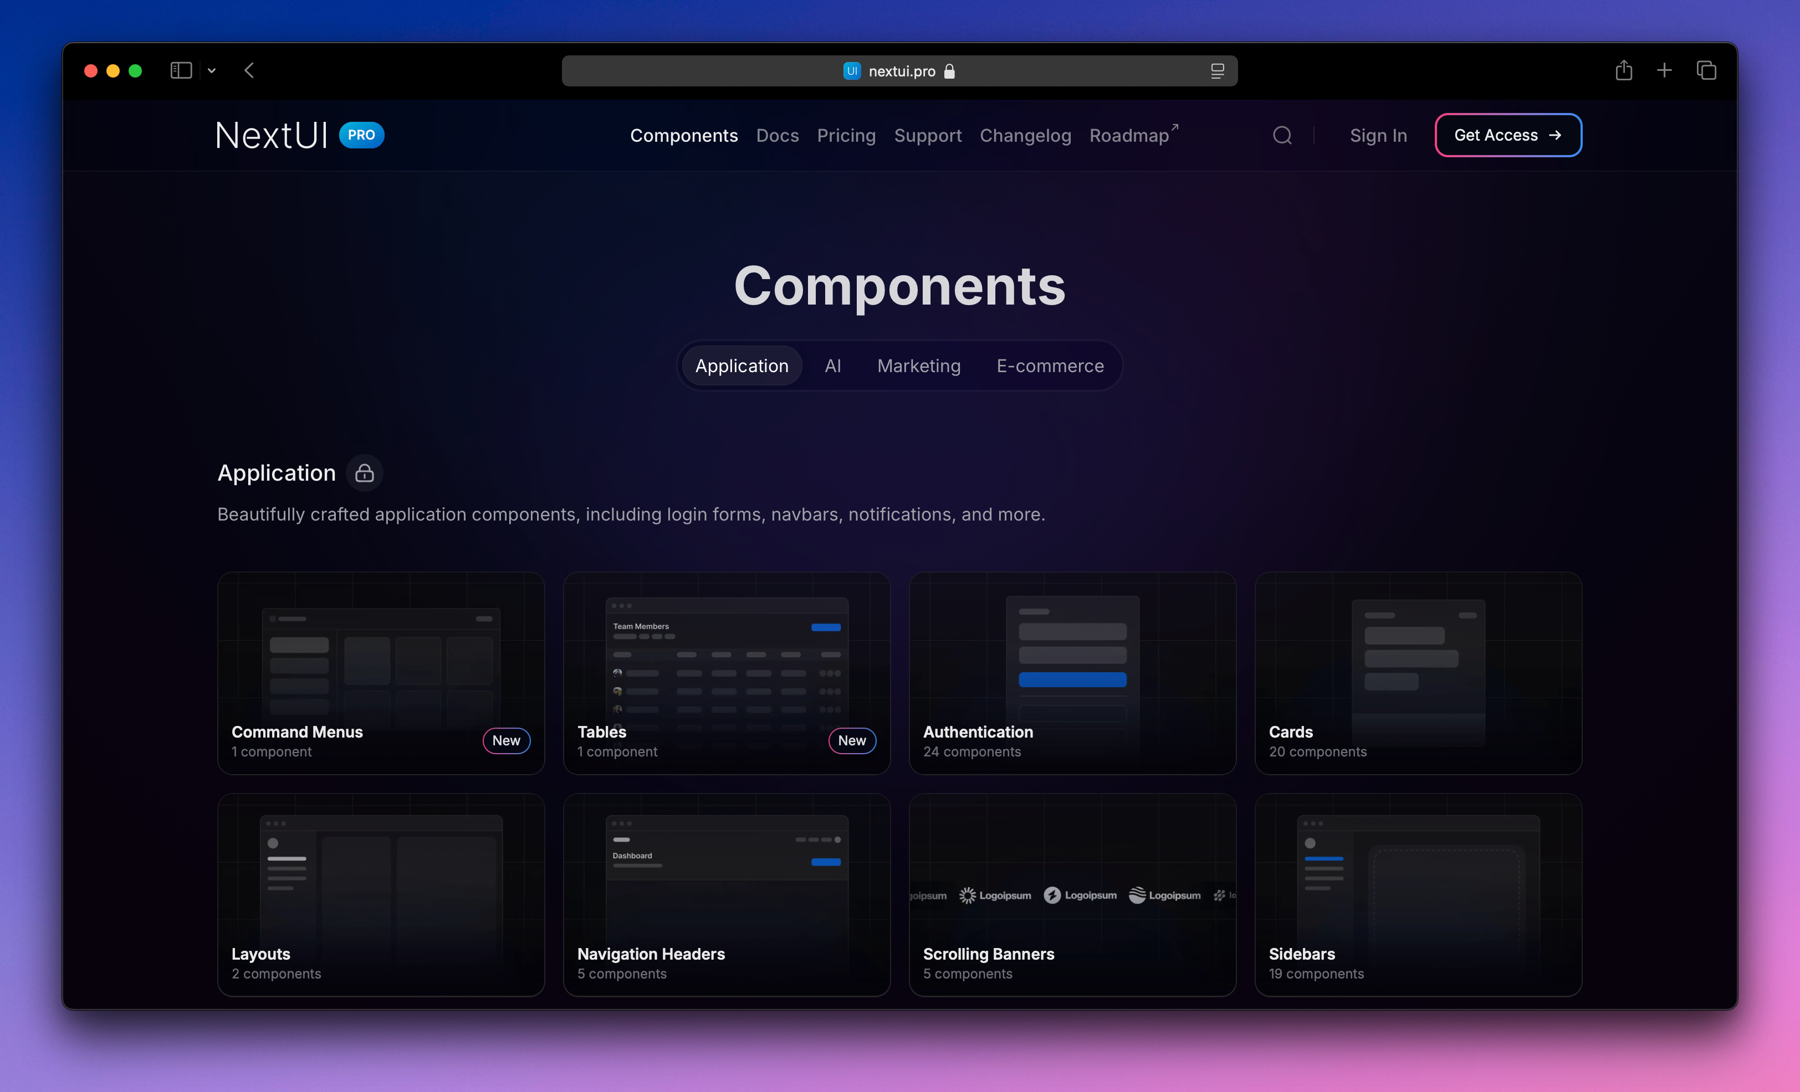1800x1092 pixels.
Task: Open the Tables component card
Action: (x=727, y=673)
